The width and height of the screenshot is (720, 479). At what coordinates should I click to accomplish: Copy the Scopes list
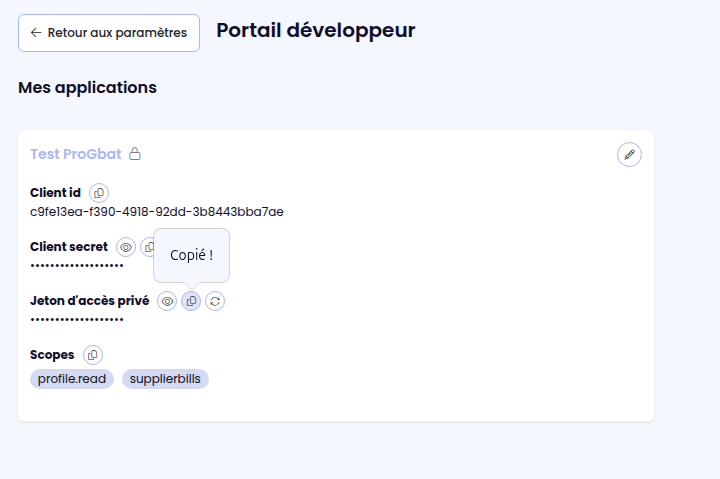(x=93, y=355)
